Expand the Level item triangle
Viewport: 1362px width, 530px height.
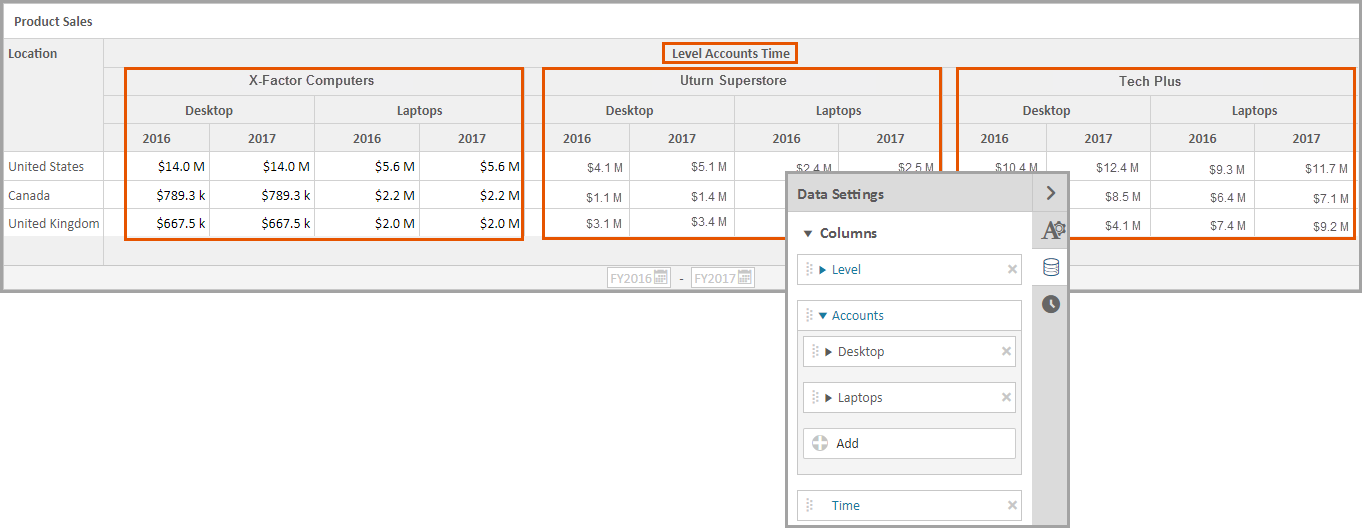pyautogui.click(x=823, y=269)
